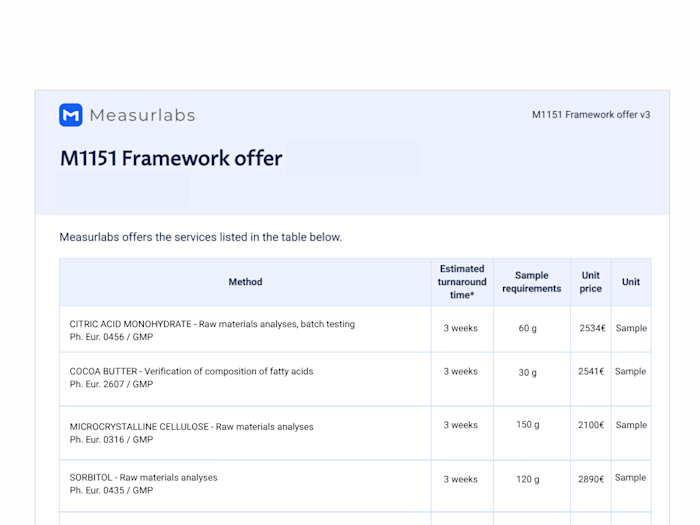Click 'Sample' in the Microcrystalline Cellulose row

click(x=631, y=425)
